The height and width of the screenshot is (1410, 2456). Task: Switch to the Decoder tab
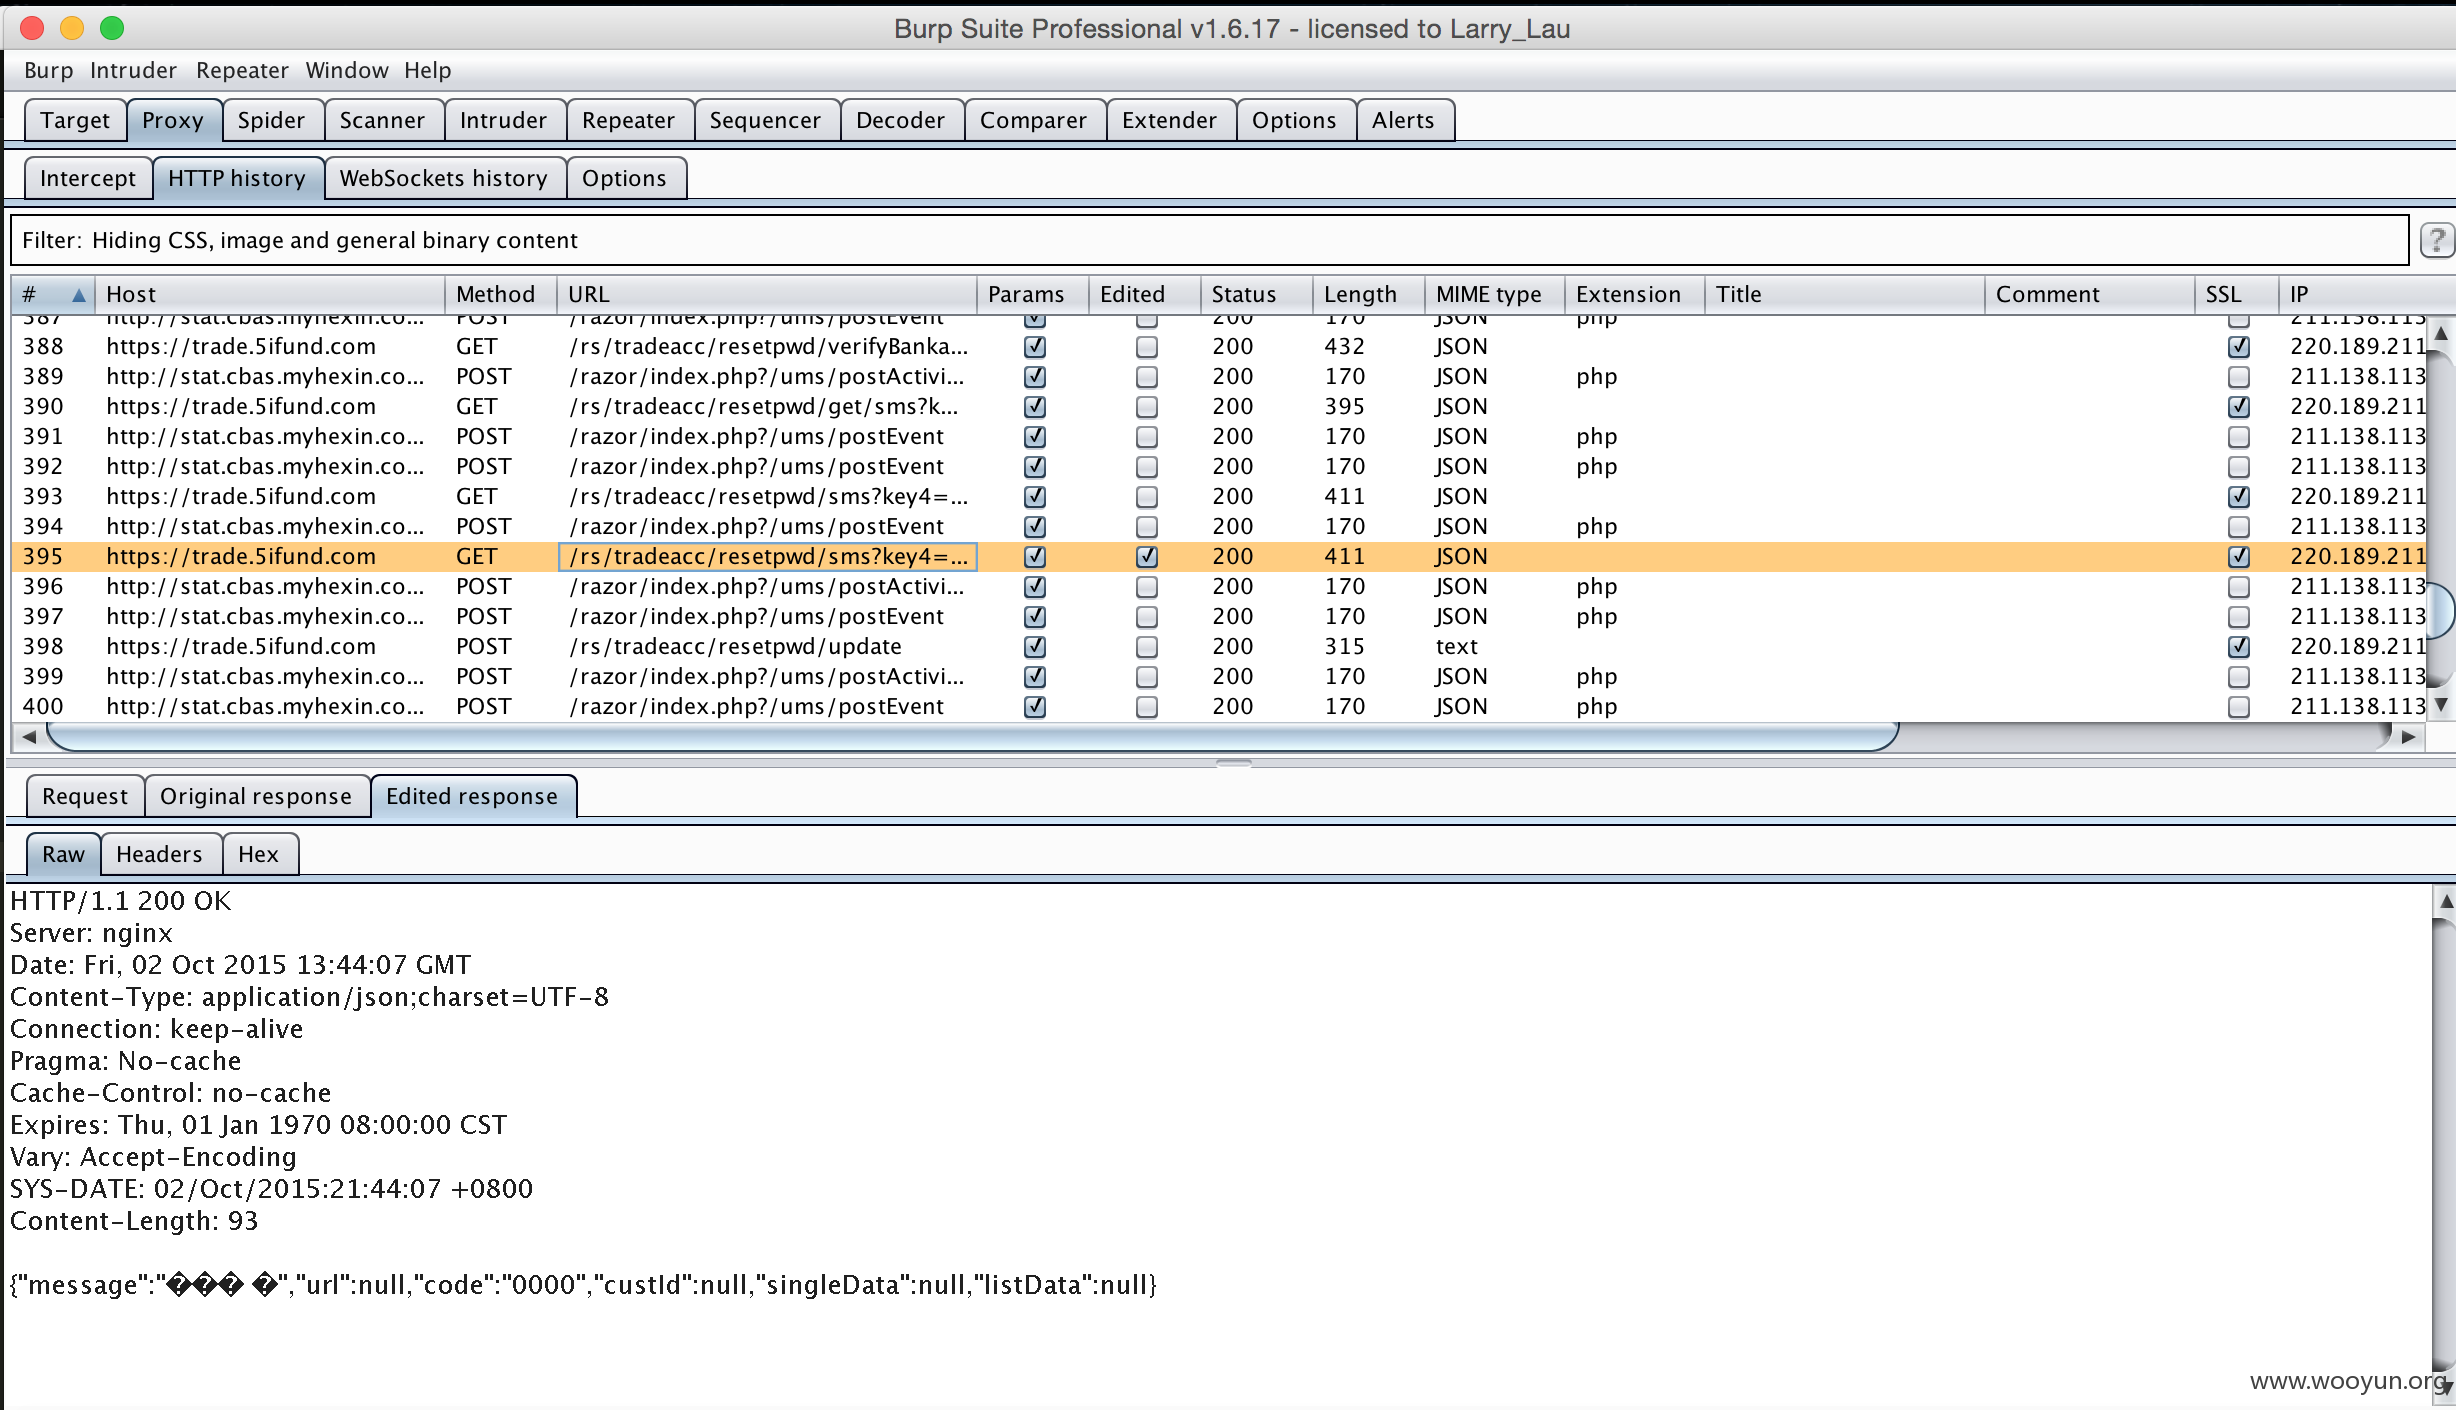(x=900, y=120)
